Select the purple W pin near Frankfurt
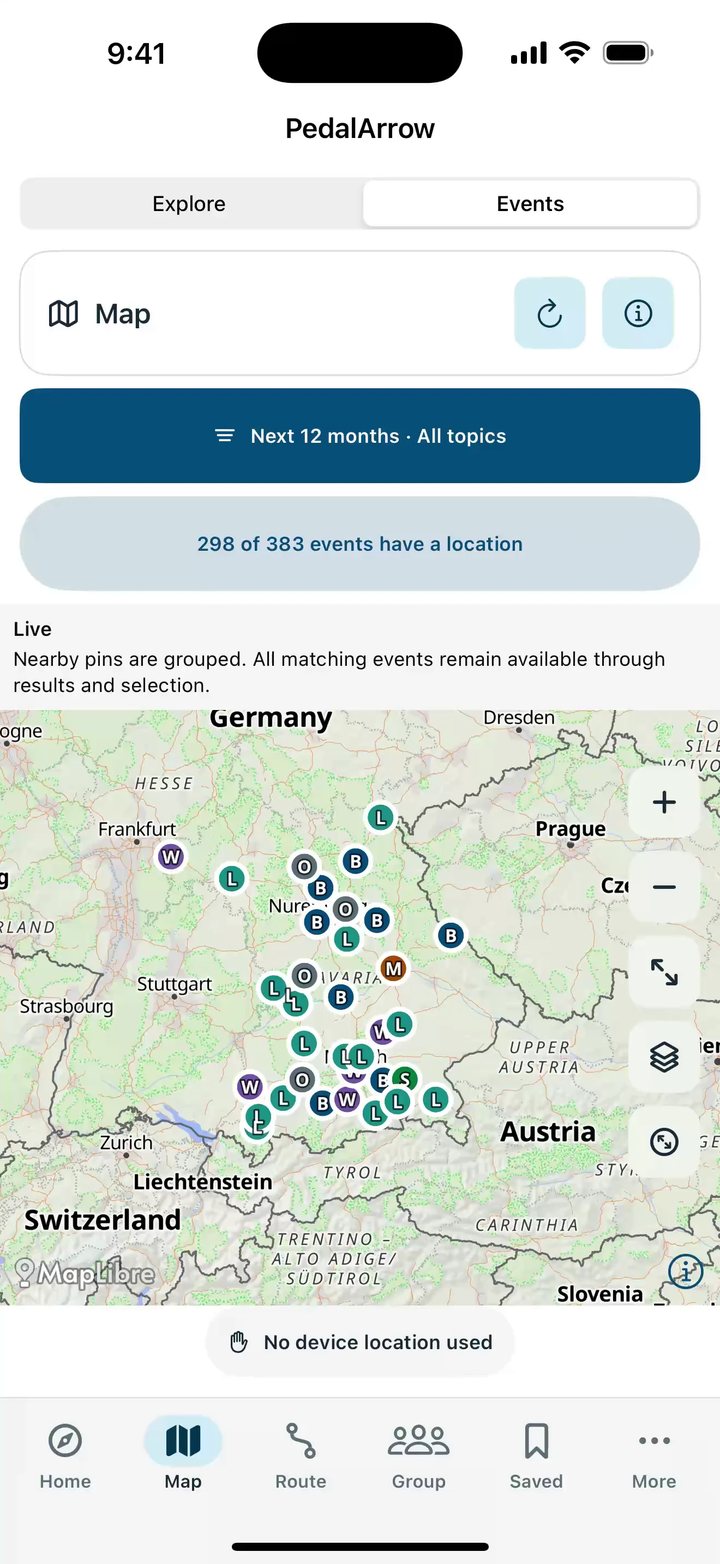This screenshot has width=720, height=1564. pyautogui.click(x=171, y=857)
